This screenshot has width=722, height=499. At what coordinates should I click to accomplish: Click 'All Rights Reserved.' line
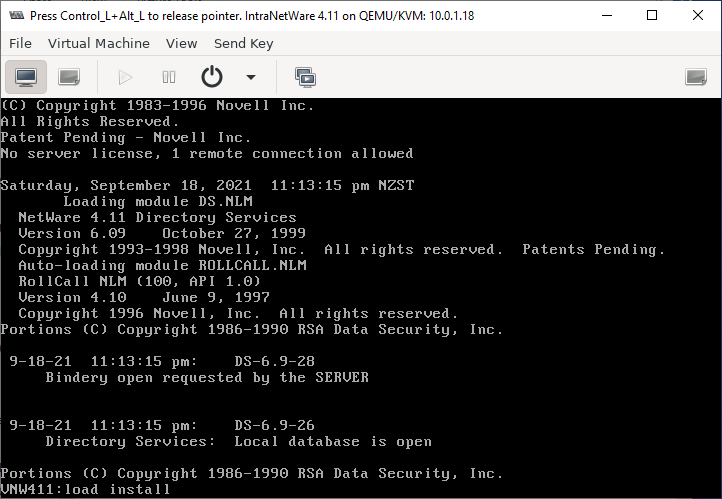pyautogui.click(x=90, y=122)
